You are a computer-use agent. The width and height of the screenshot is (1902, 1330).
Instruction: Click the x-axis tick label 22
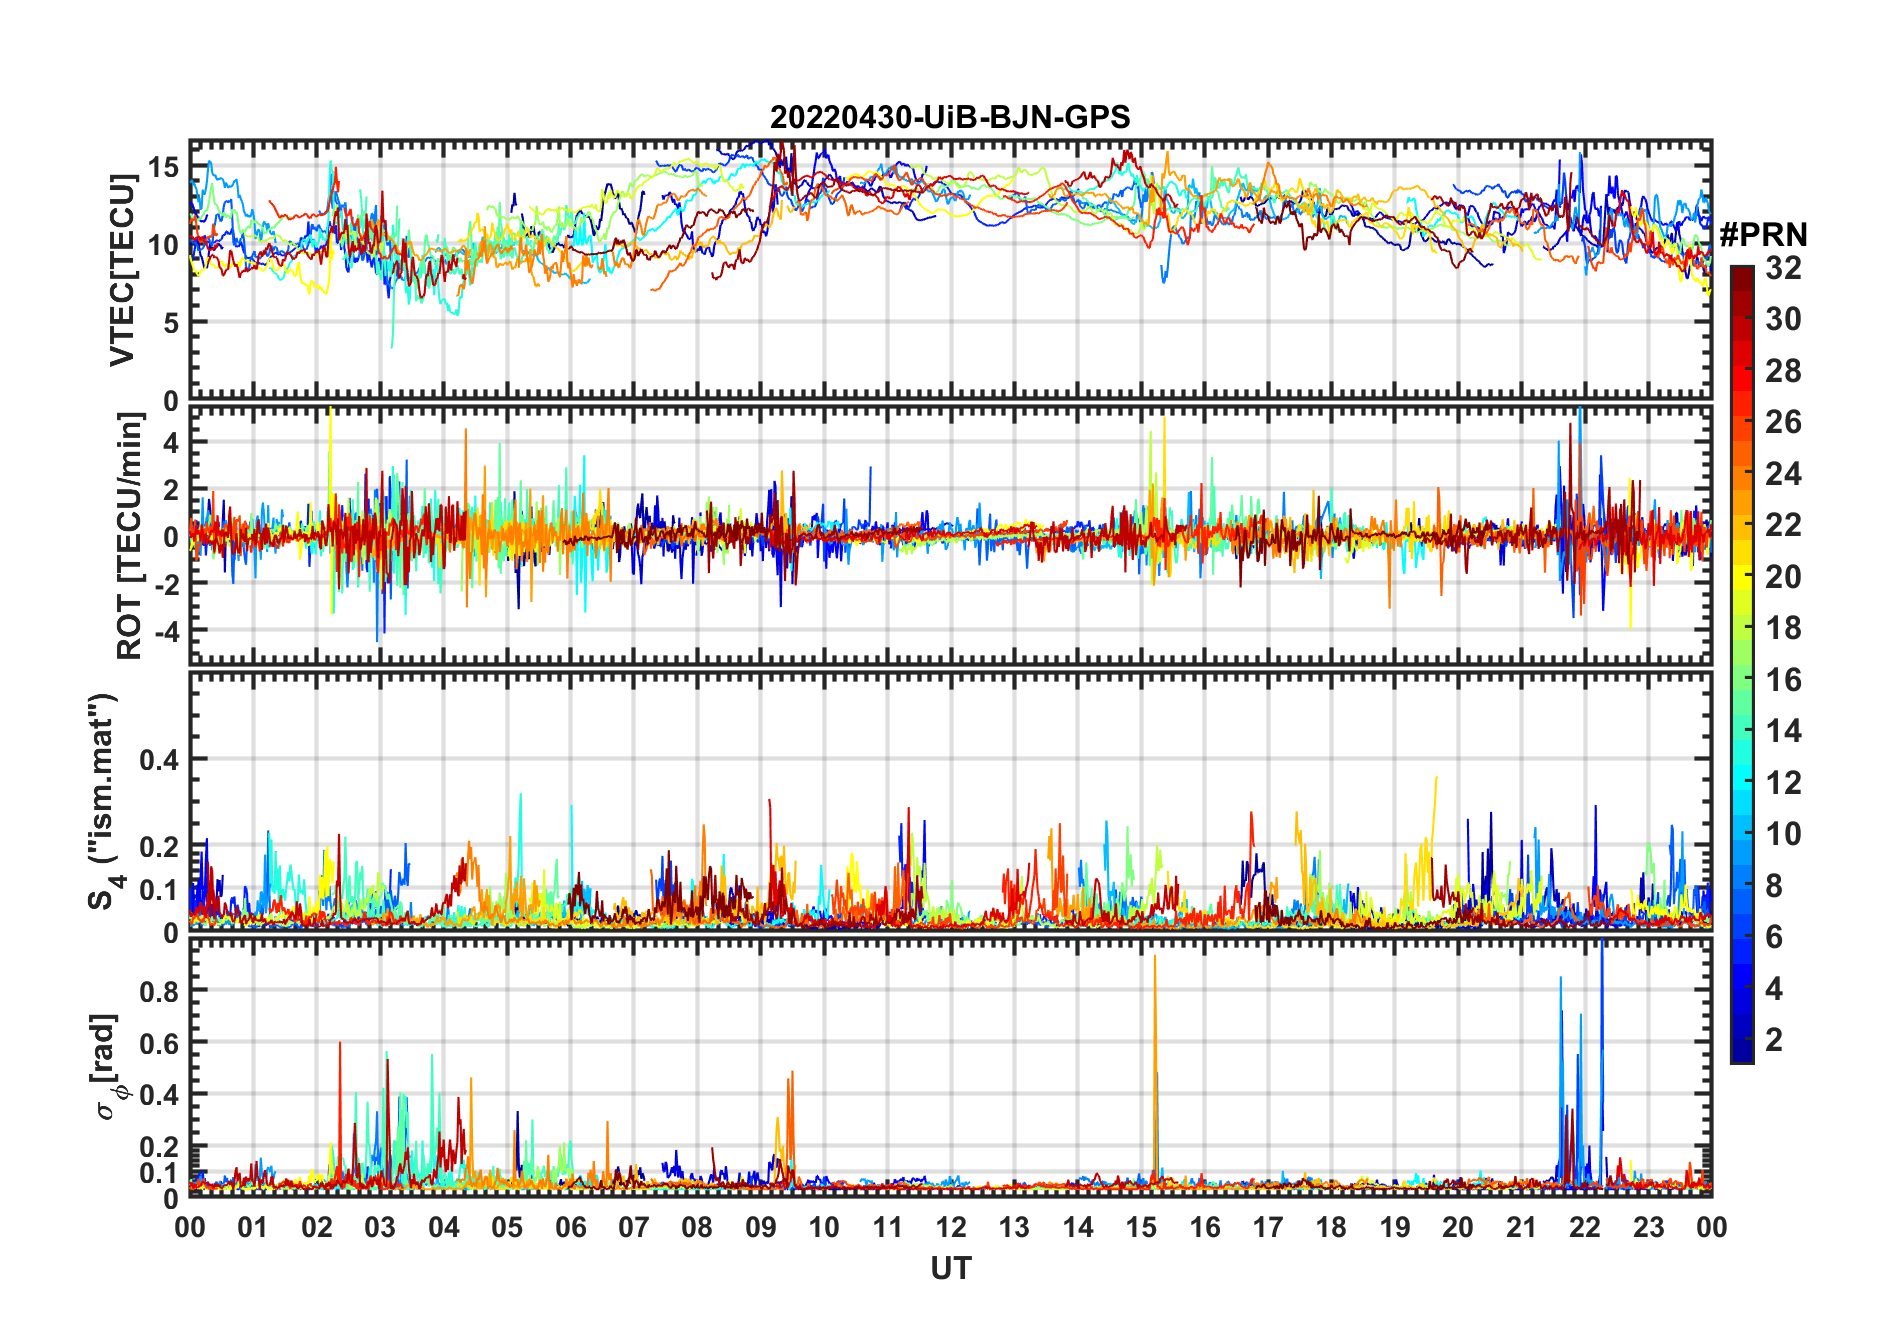tap(1584, 1227)
